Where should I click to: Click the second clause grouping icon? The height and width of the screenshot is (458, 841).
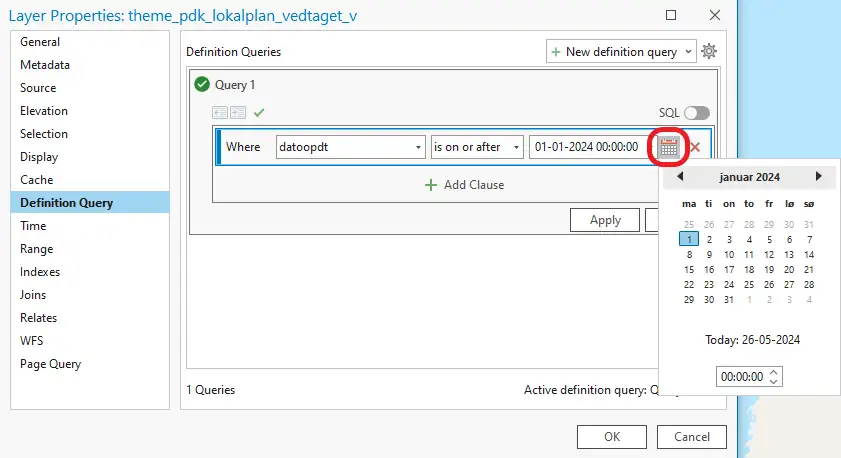point(238,113)
